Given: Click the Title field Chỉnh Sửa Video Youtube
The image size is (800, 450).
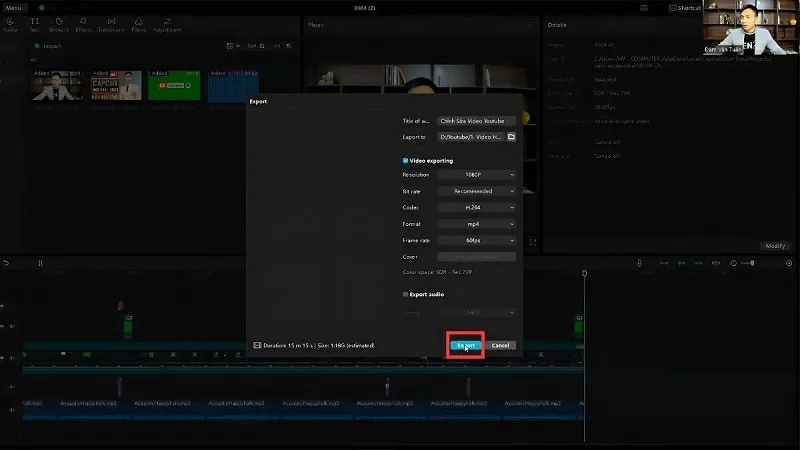Looking at the screenshot, I should coord(477,121).
